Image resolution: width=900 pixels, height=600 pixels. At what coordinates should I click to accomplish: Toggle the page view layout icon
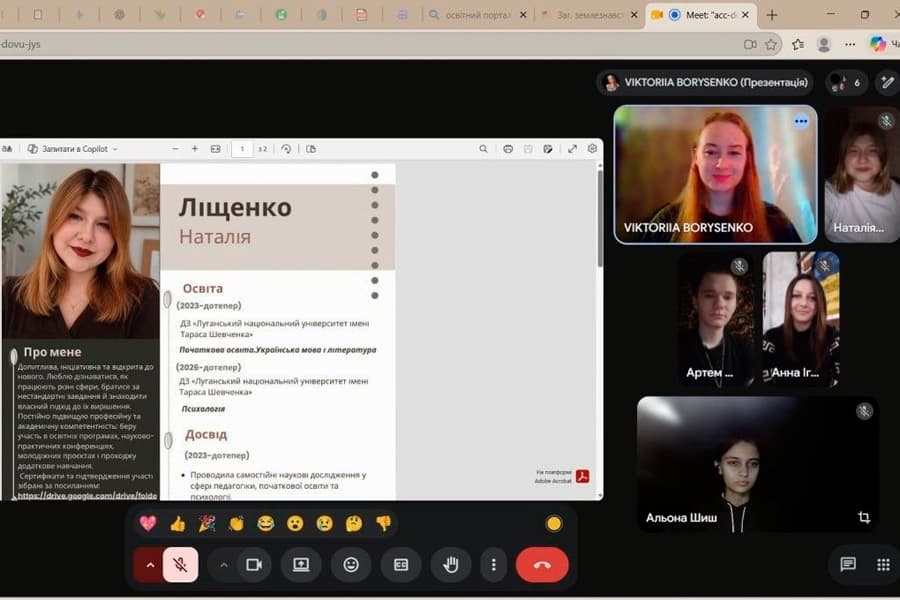(x=311, y=149)
